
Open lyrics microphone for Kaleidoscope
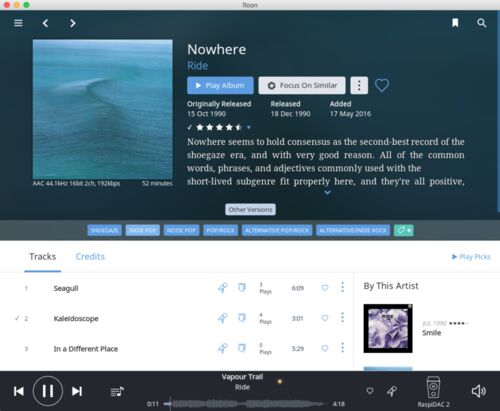tap(223, 318)
